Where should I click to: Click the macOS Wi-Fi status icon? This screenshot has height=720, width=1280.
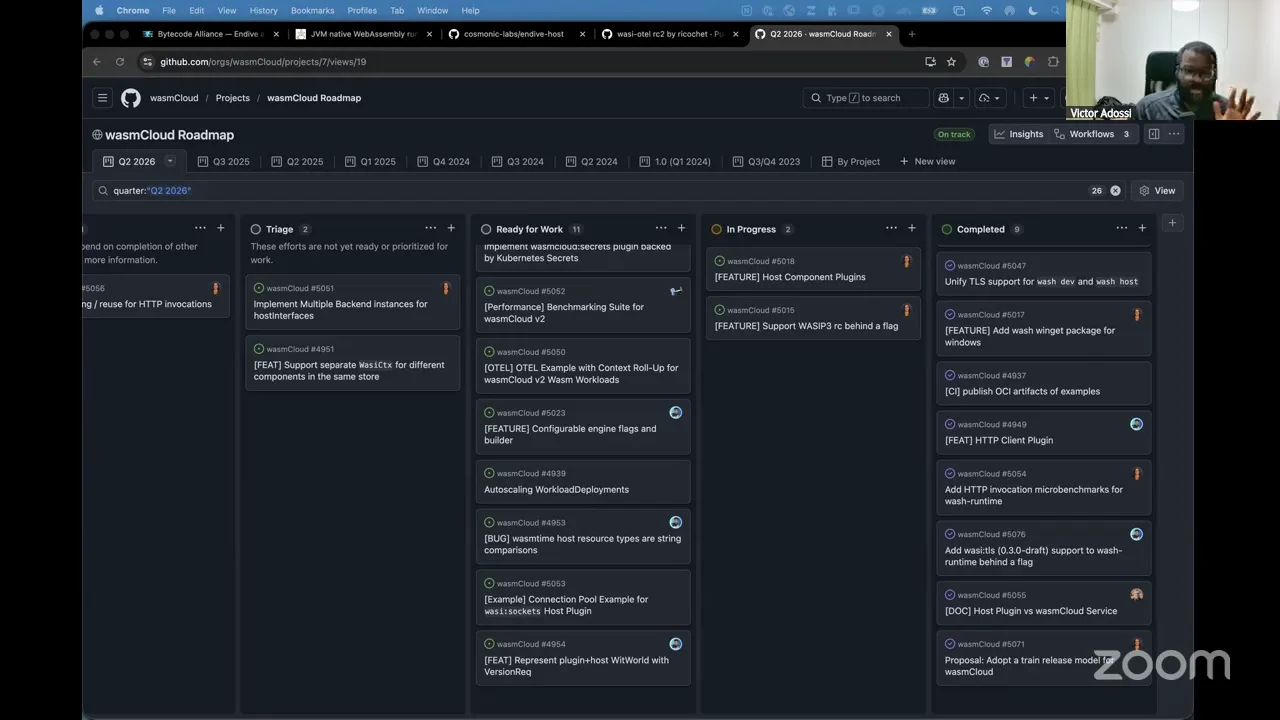pyautogui.click(x=987, y=10)
